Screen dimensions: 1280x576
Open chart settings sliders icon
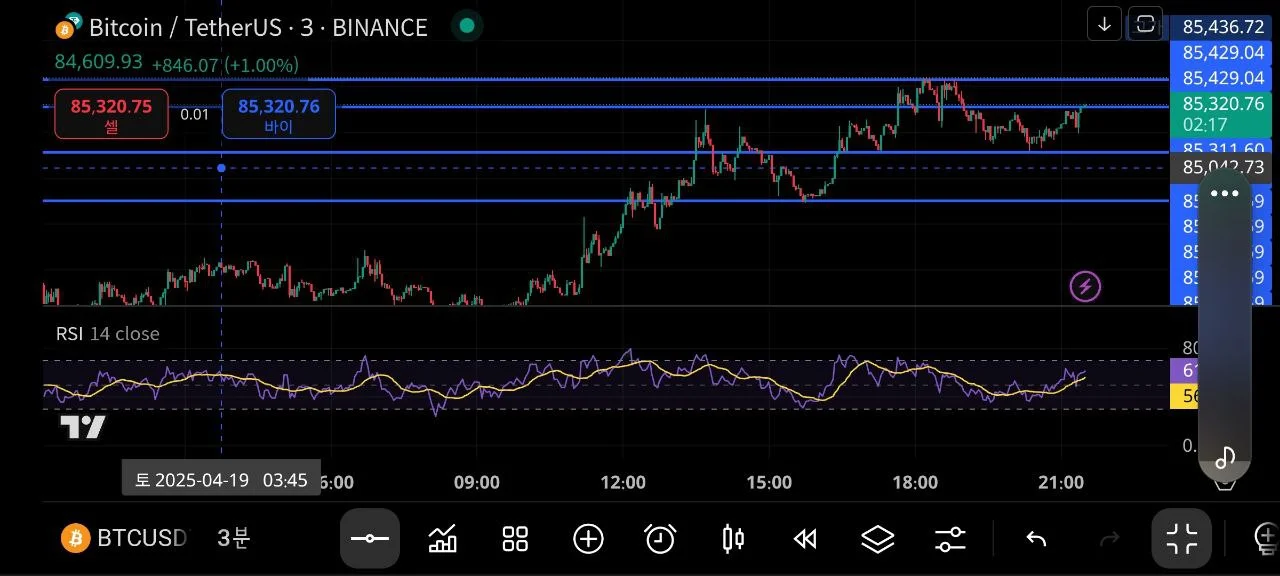(950, 539)
